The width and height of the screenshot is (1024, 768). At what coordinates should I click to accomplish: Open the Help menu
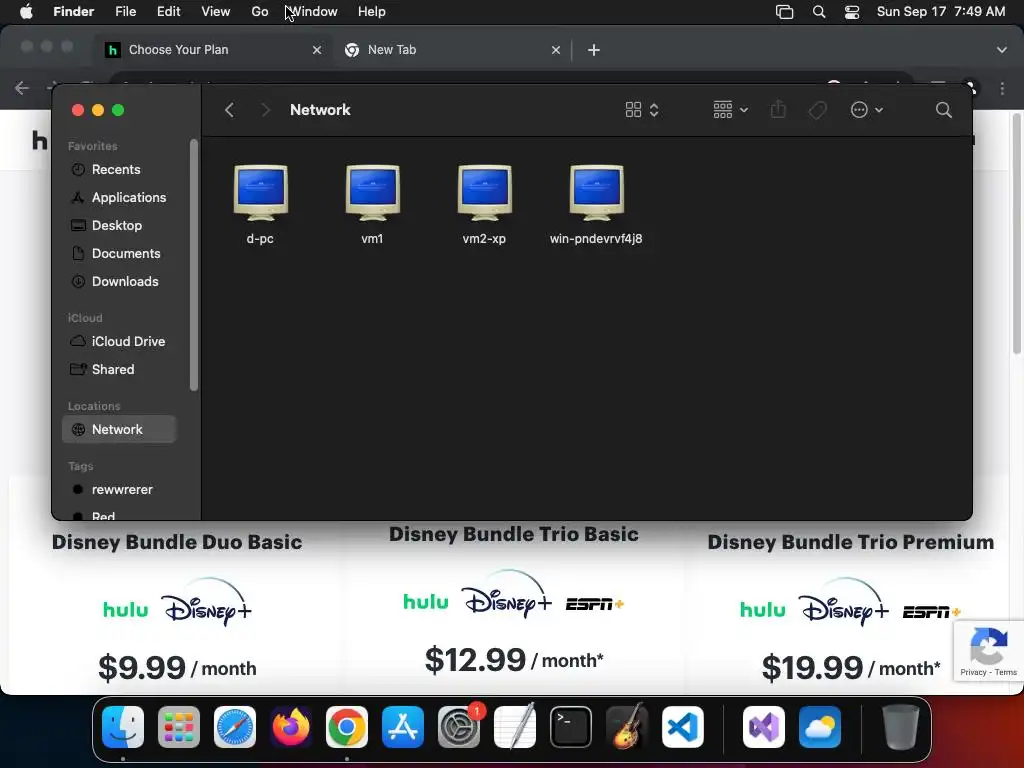[372, 12]
